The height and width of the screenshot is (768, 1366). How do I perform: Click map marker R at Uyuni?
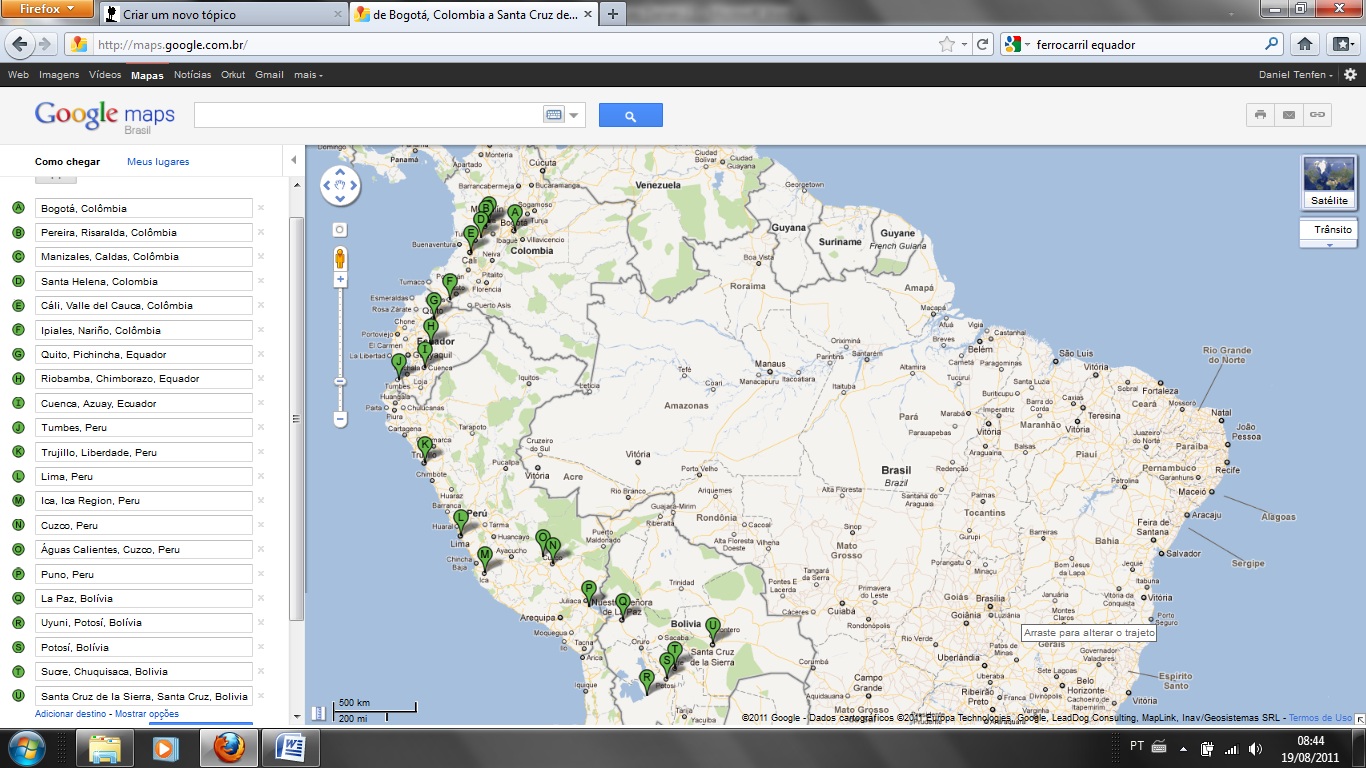tap(646, 683)
